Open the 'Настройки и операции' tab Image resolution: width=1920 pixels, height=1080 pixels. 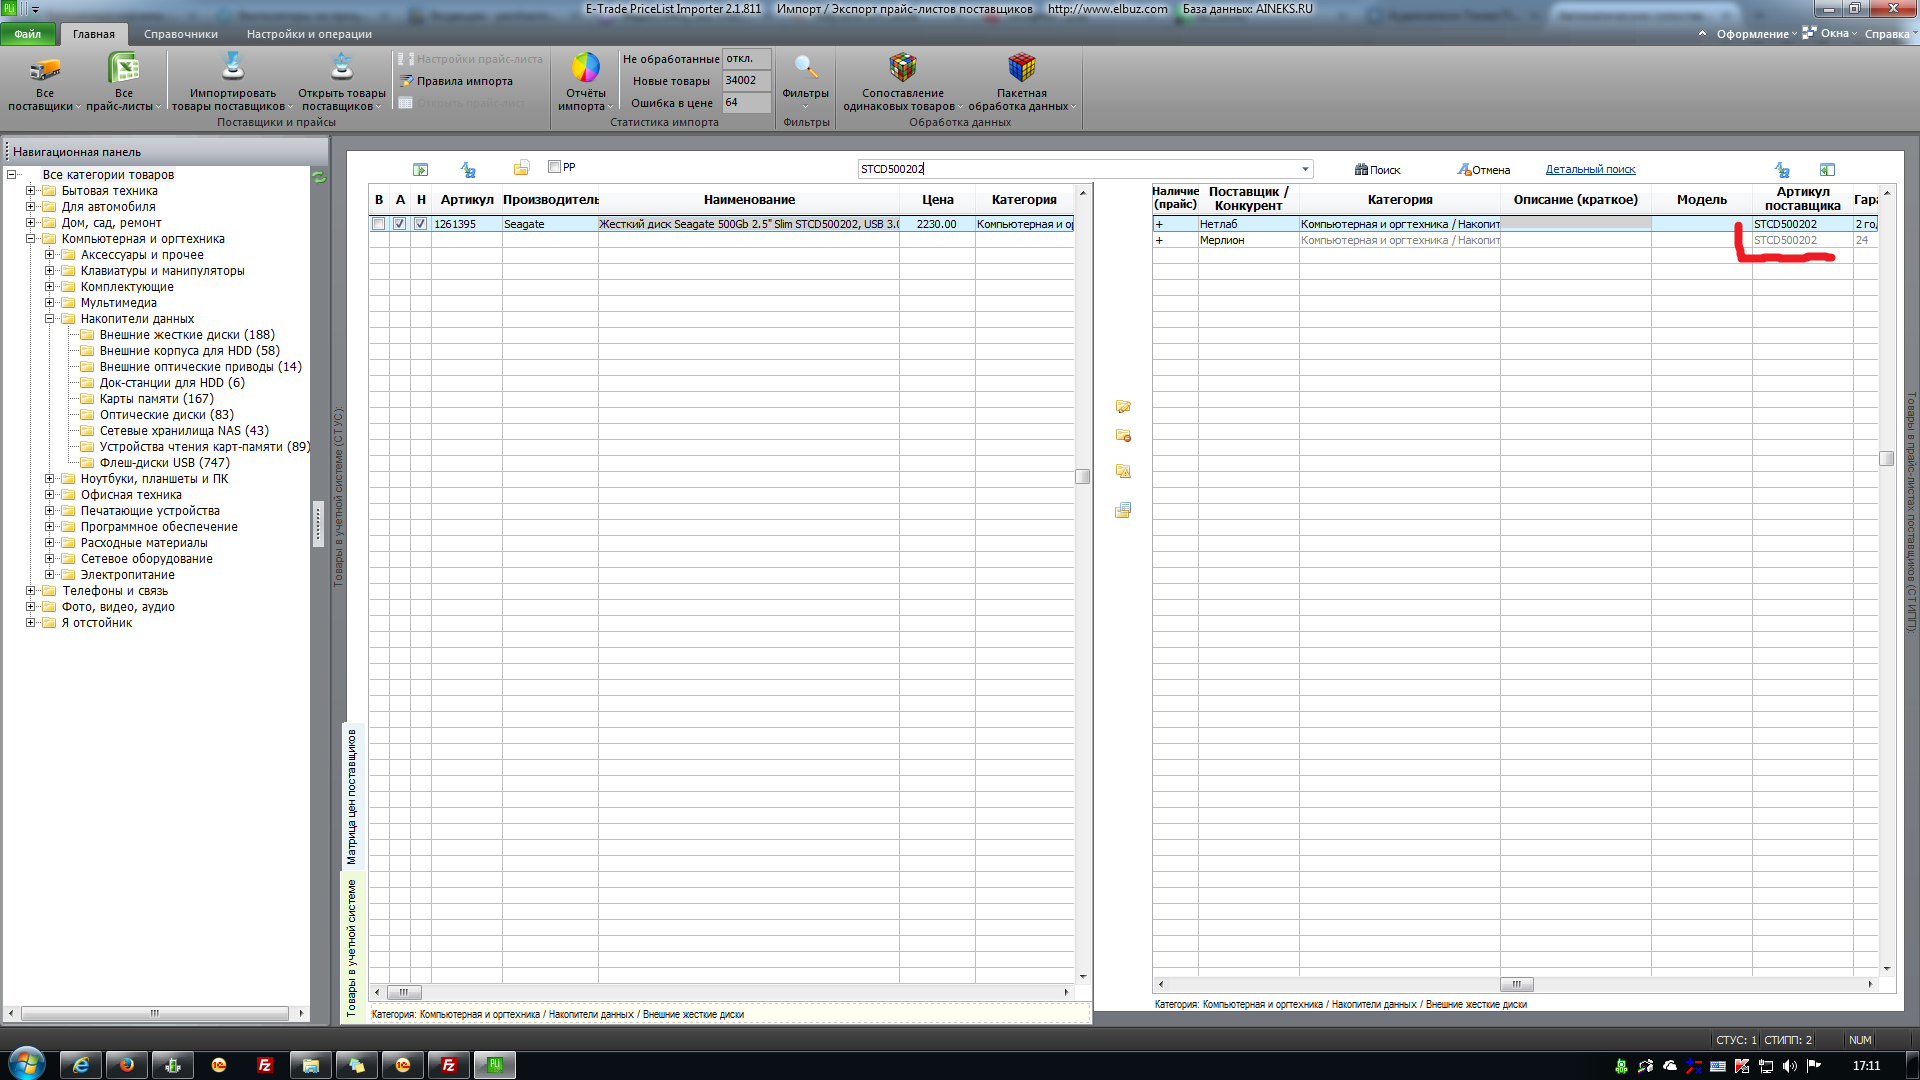click(309, 34)
